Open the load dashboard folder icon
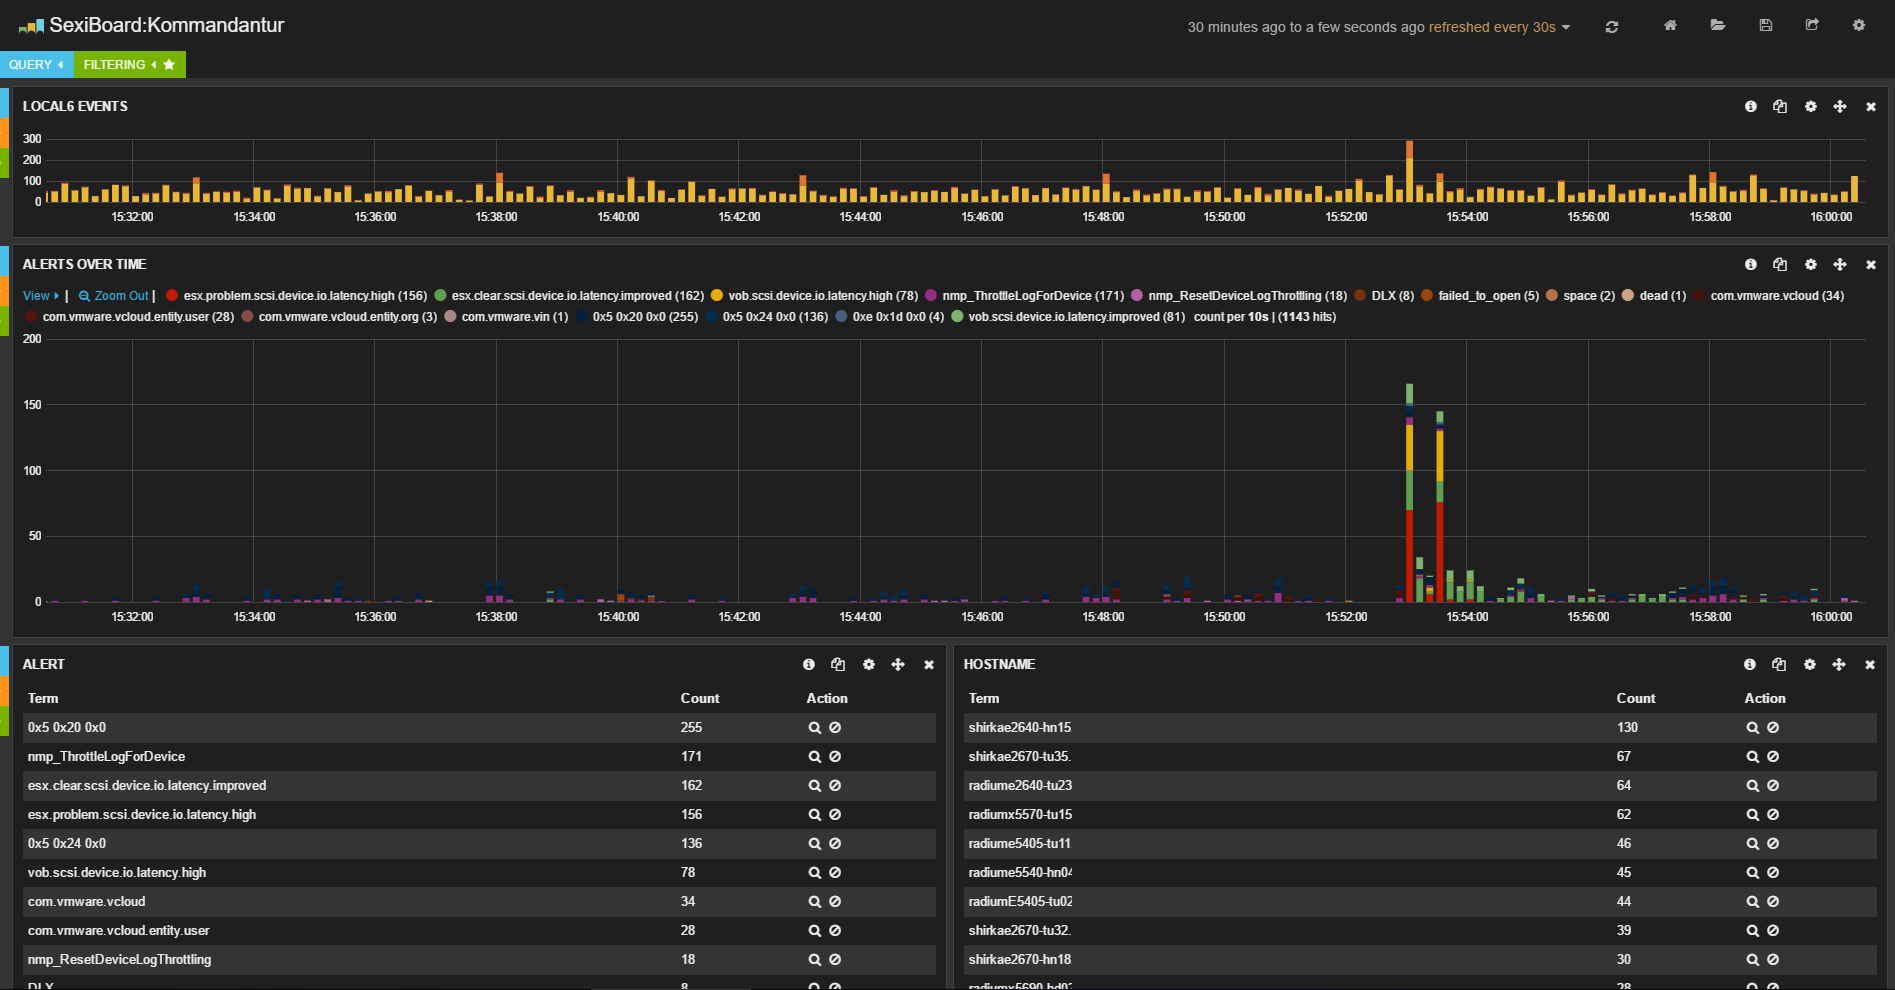1895x990 pixels. [x=1718, y=26]
